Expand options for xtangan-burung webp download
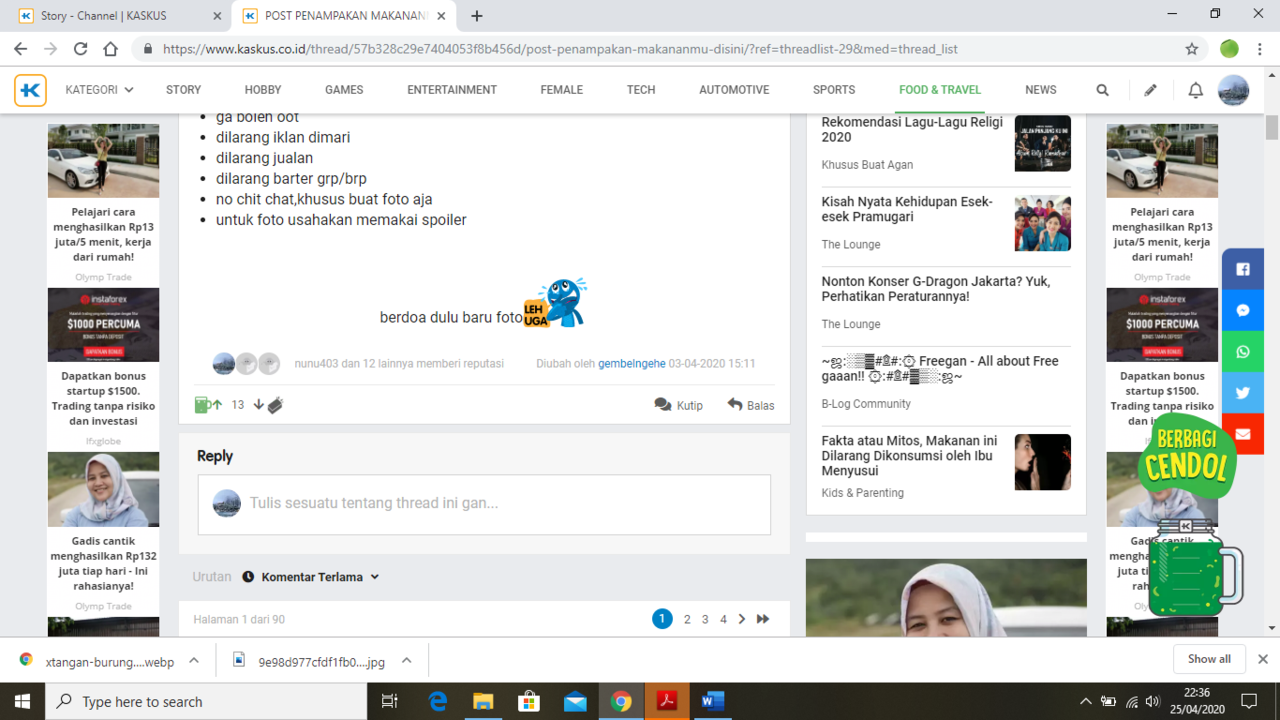Viewport: 1280px width, 720px height. [194, 660]
